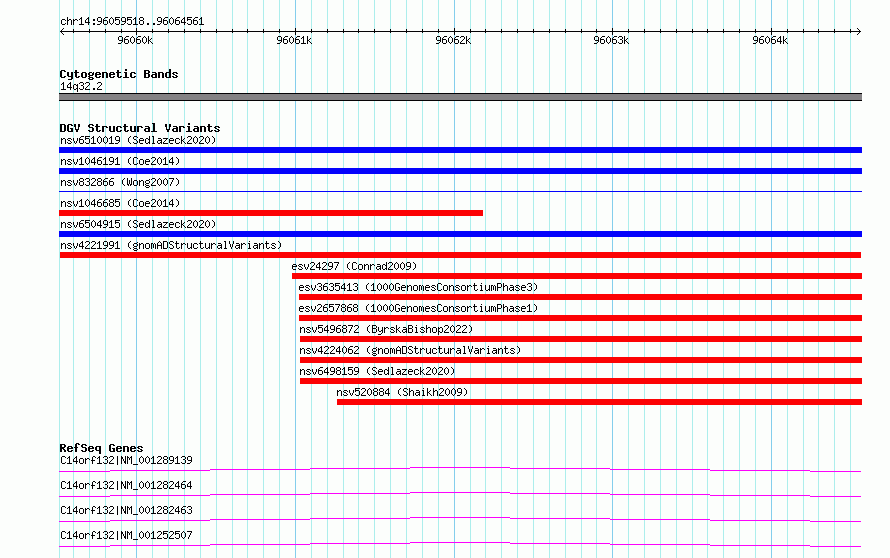This screenshot has width=890, height=558.
Task: Click the 96062k ruler tick label
Action: coord(453,40)
